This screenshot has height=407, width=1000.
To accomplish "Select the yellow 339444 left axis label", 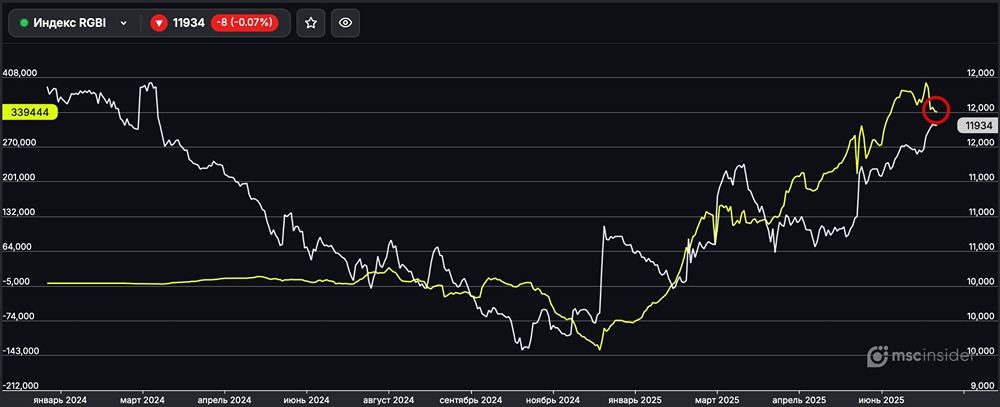I will point(30,113).
